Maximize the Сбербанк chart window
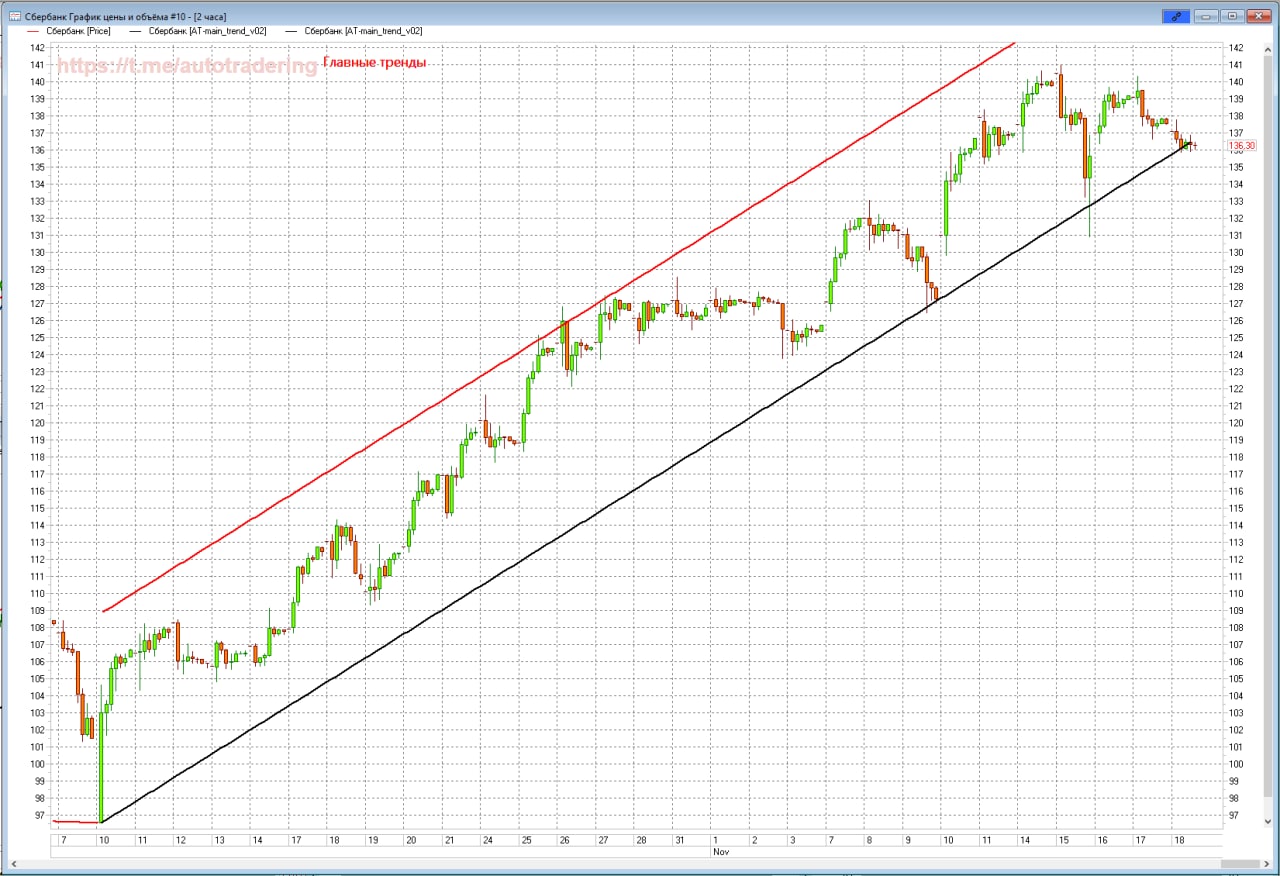 [1232, 16]
